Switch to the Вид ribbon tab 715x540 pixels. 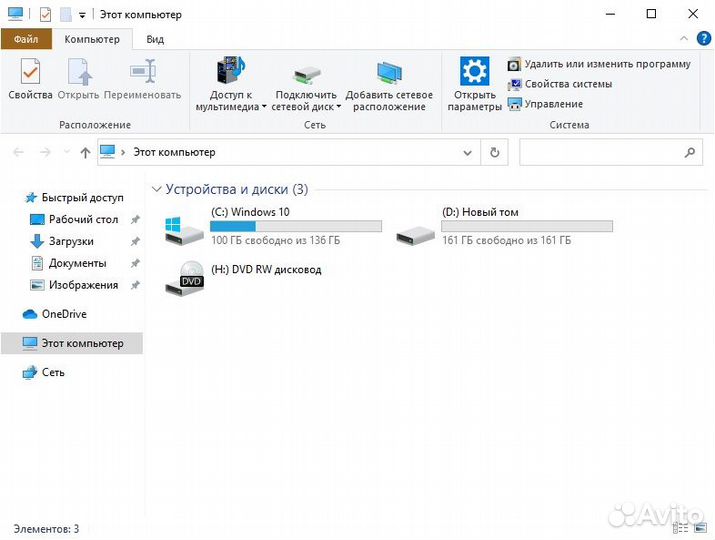(155, 39)
